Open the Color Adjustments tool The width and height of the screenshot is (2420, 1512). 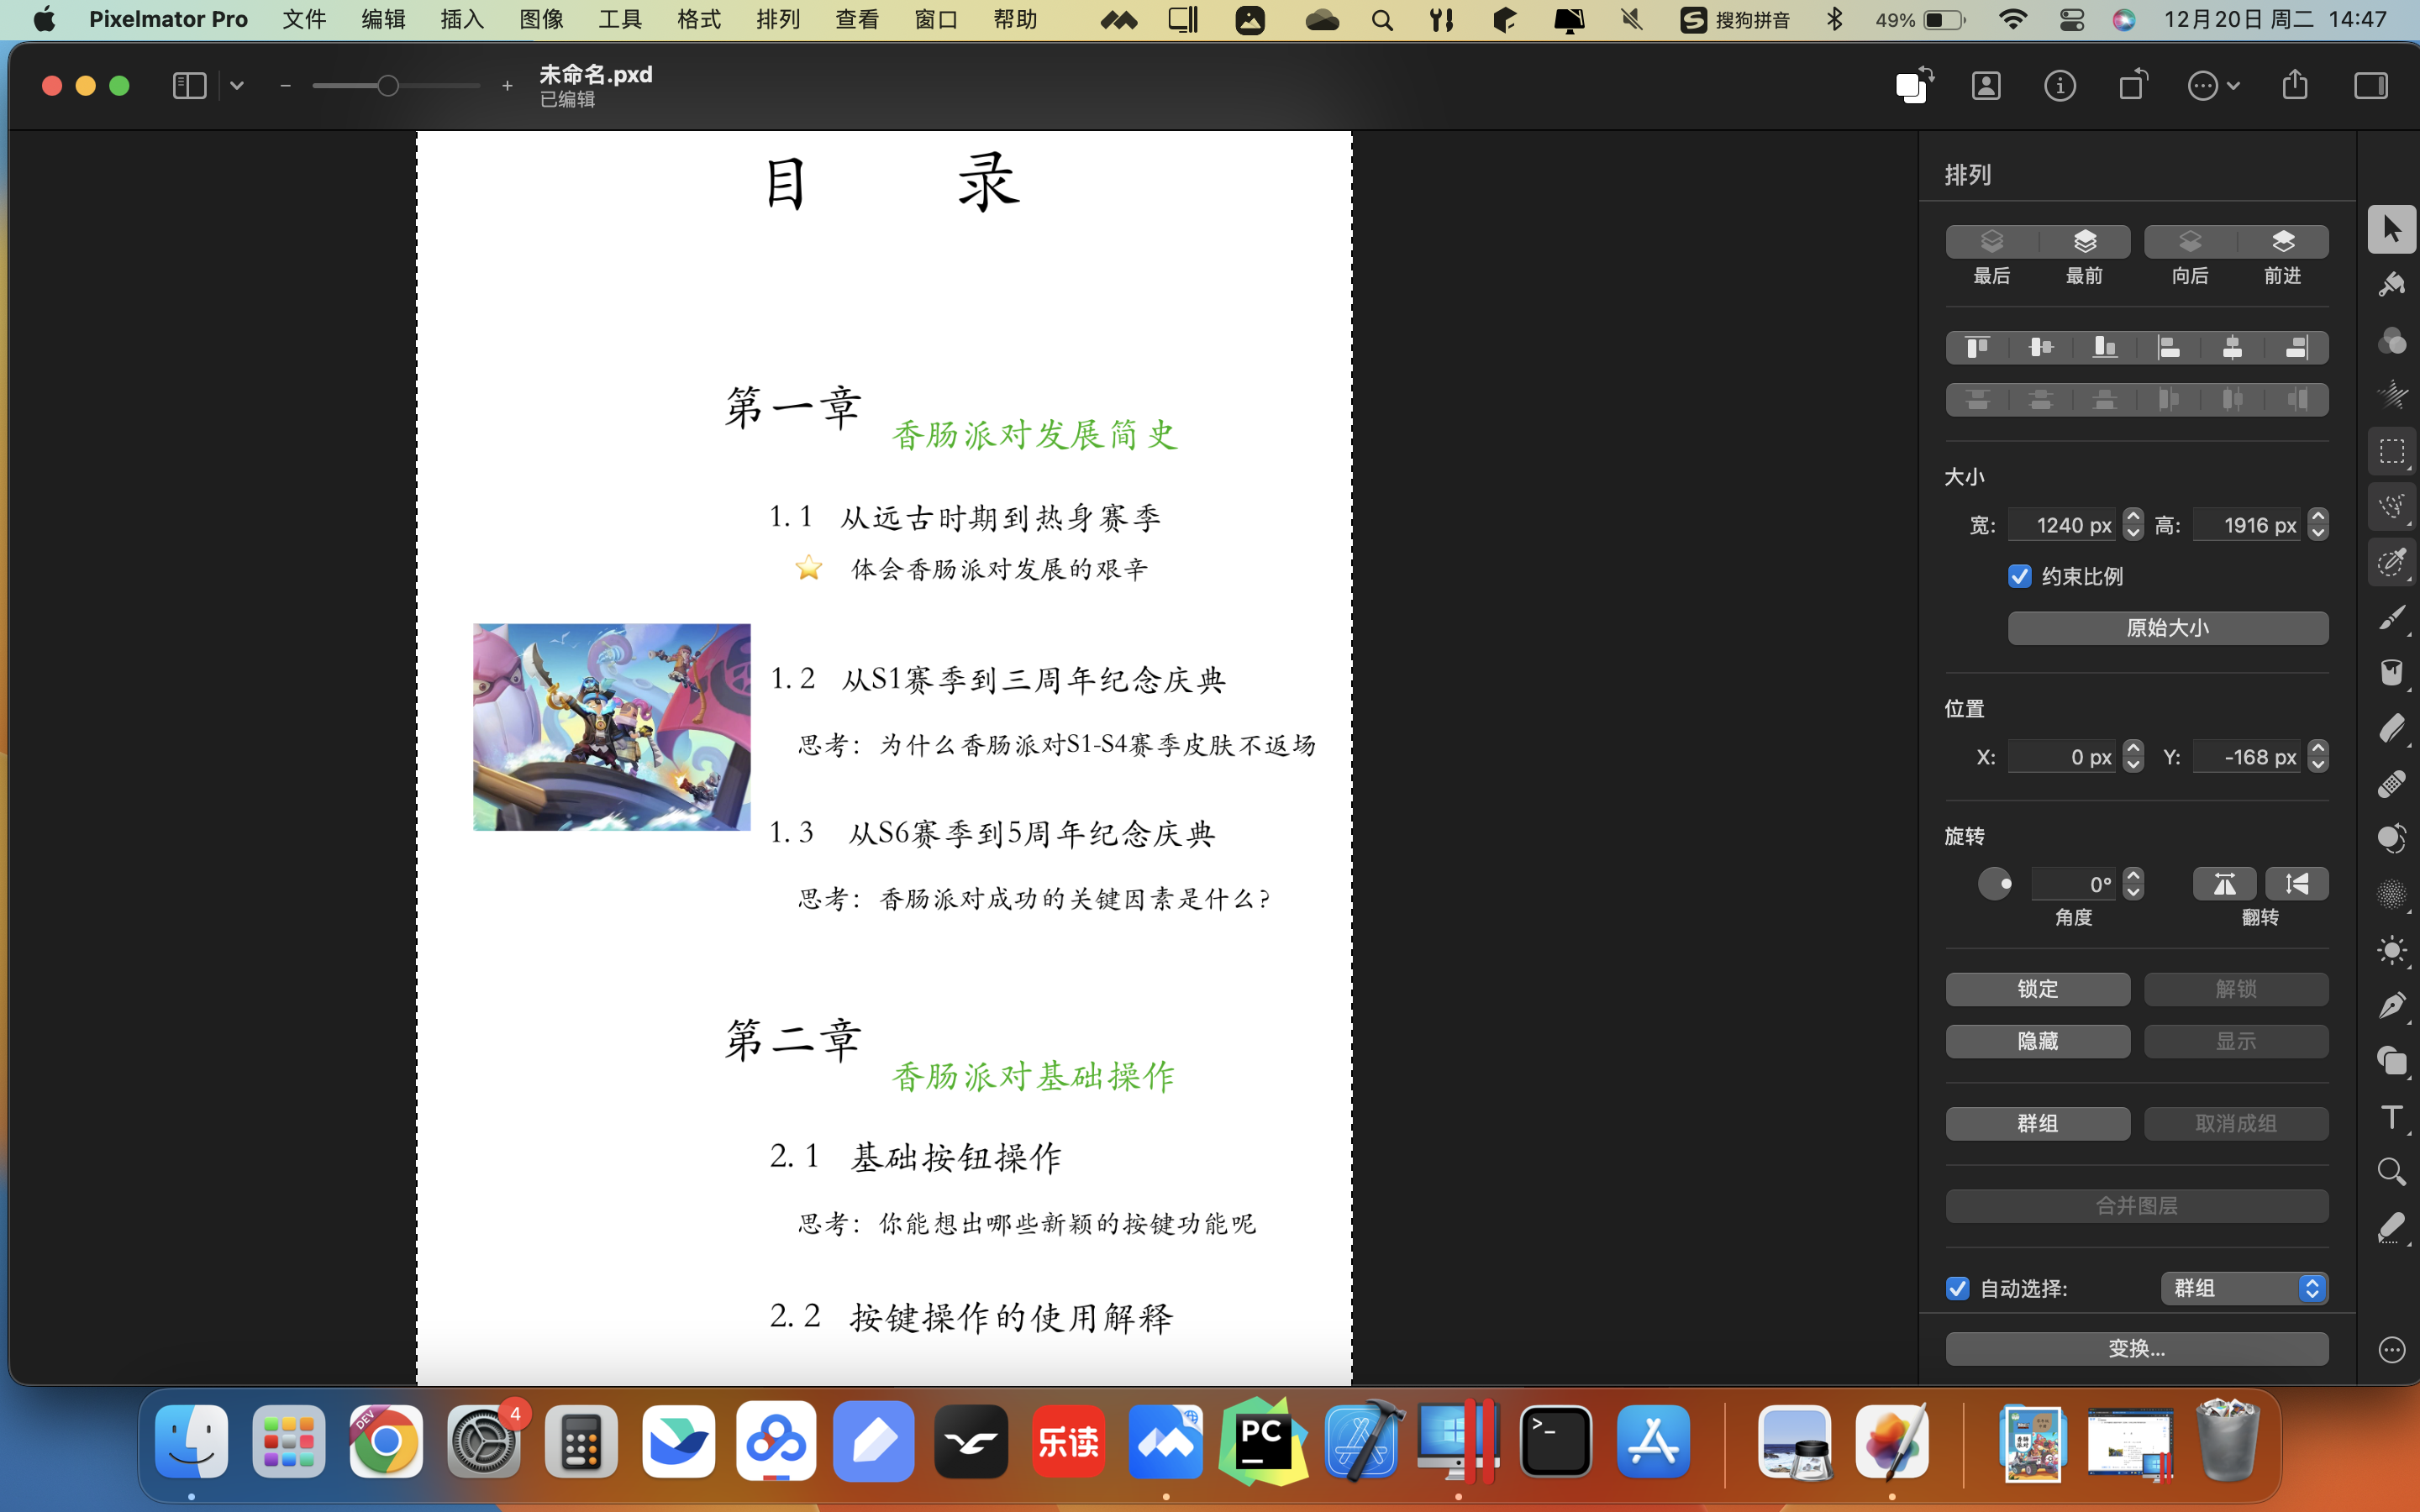[x=2391, y=340]
